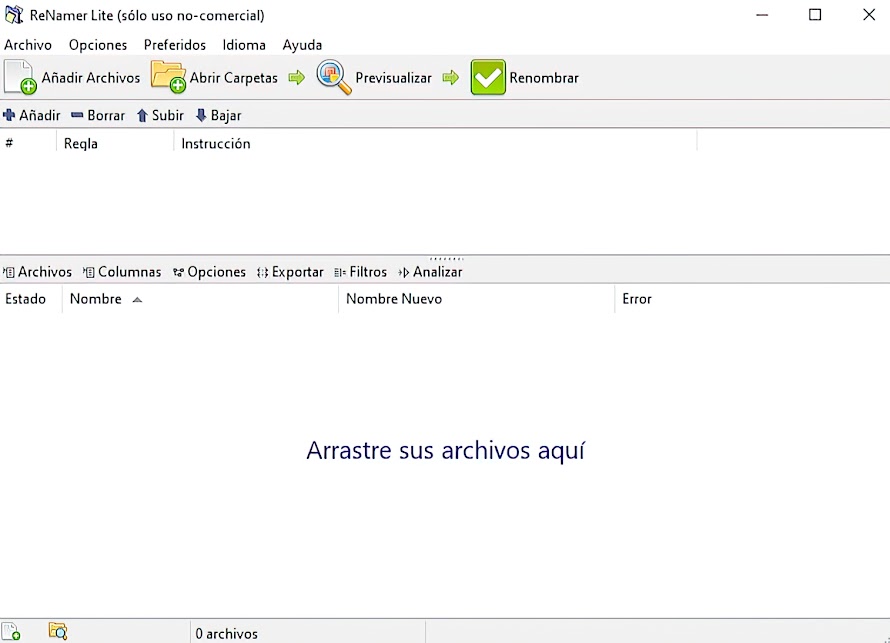890x643 pixels.
Task: Click the Previsualizar magnifier icon
Action: (x=334, y=77)
